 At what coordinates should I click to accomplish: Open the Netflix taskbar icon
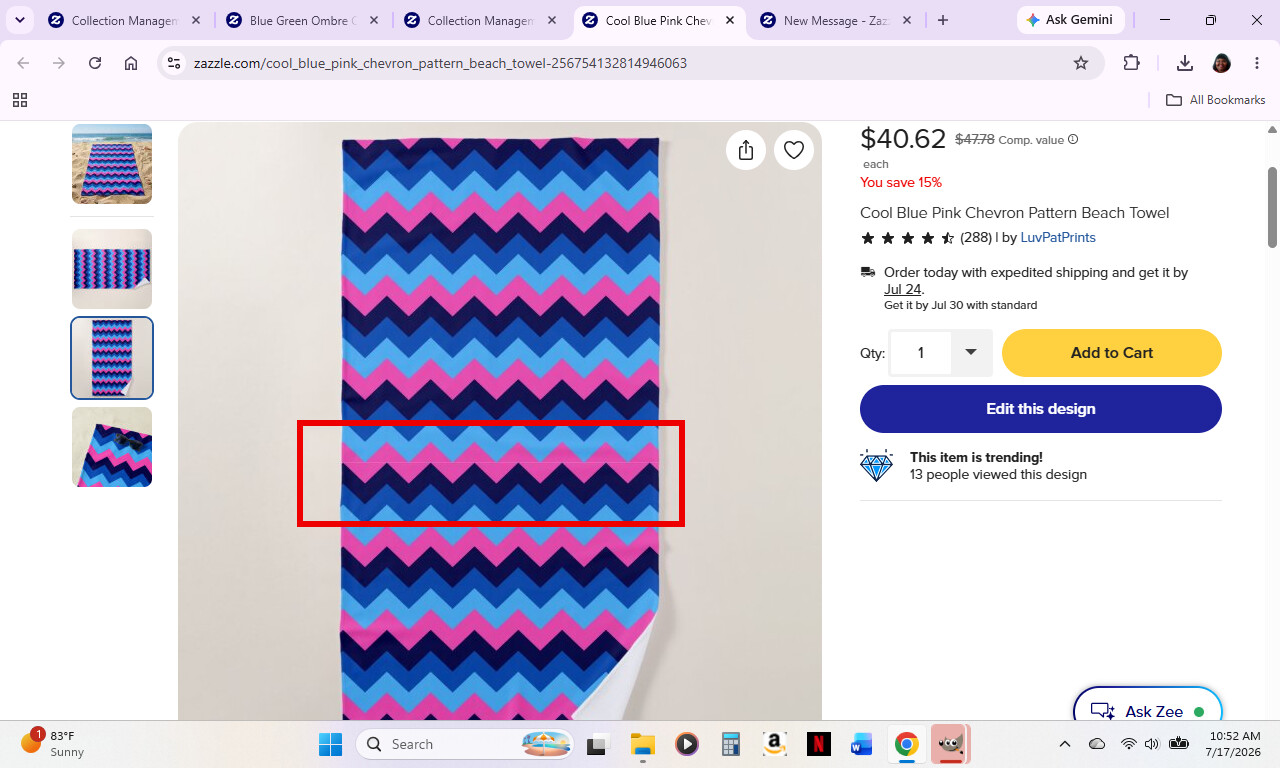coord(818,744)
